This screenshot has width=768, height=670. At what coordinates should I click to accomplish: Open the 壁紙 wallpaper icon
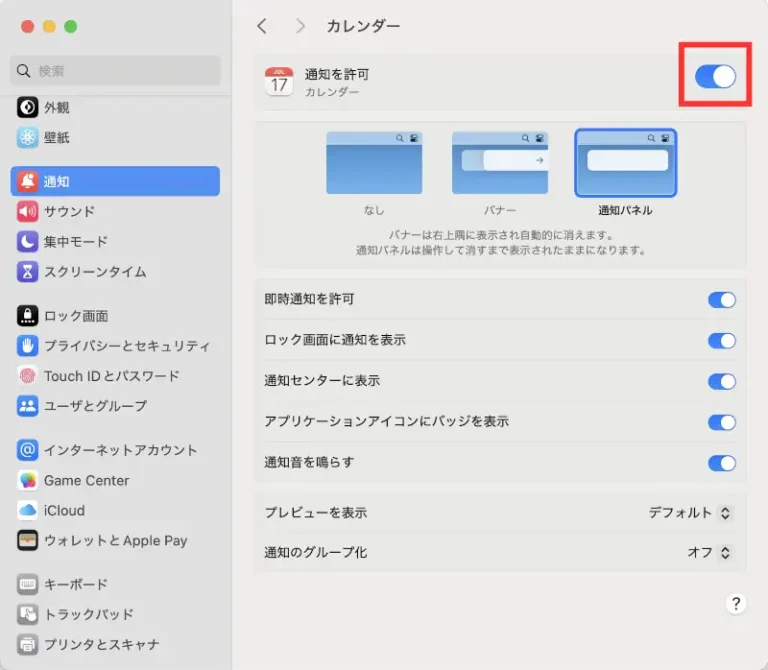click(x=27, y=138)
